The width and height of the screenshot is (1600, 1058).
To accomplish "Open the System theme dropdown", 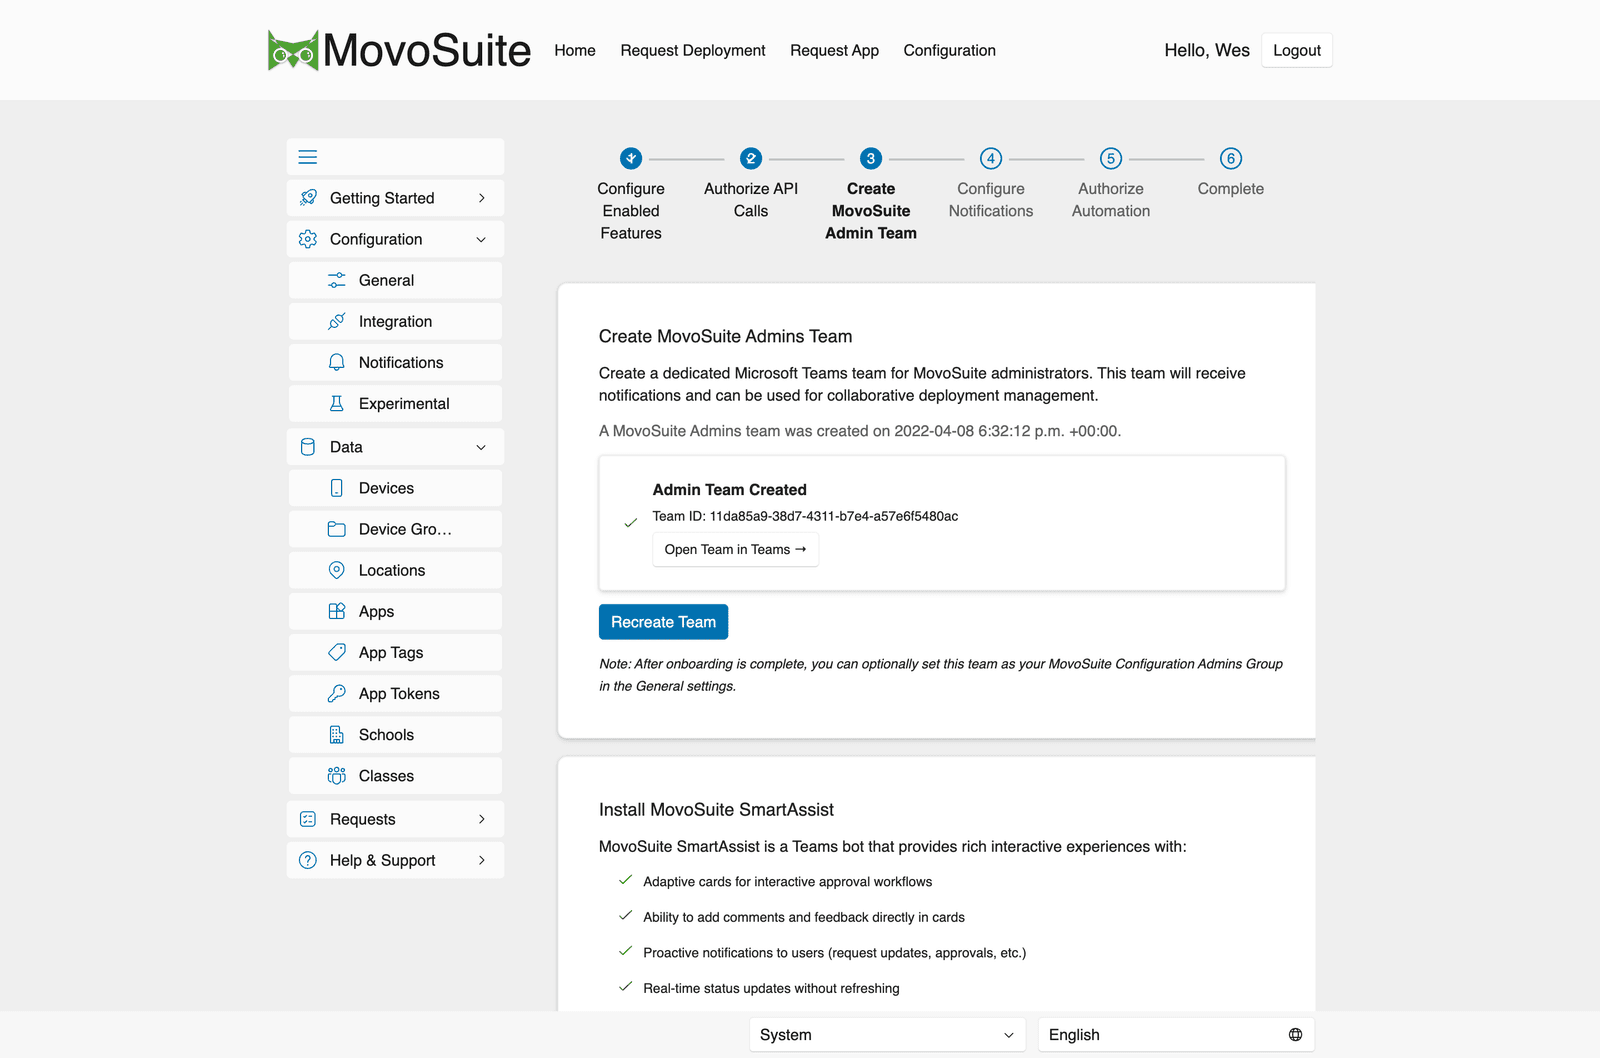I will tap(888, 1035).
